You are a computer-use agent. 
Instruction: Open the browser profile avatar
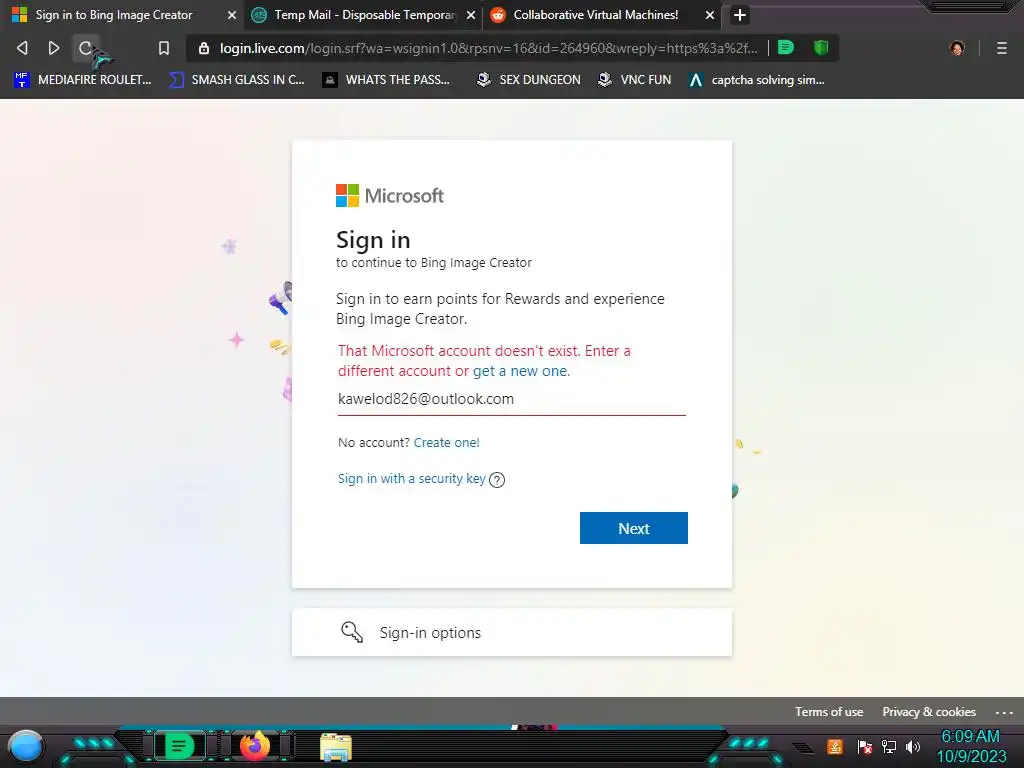[x=957, y=48]
